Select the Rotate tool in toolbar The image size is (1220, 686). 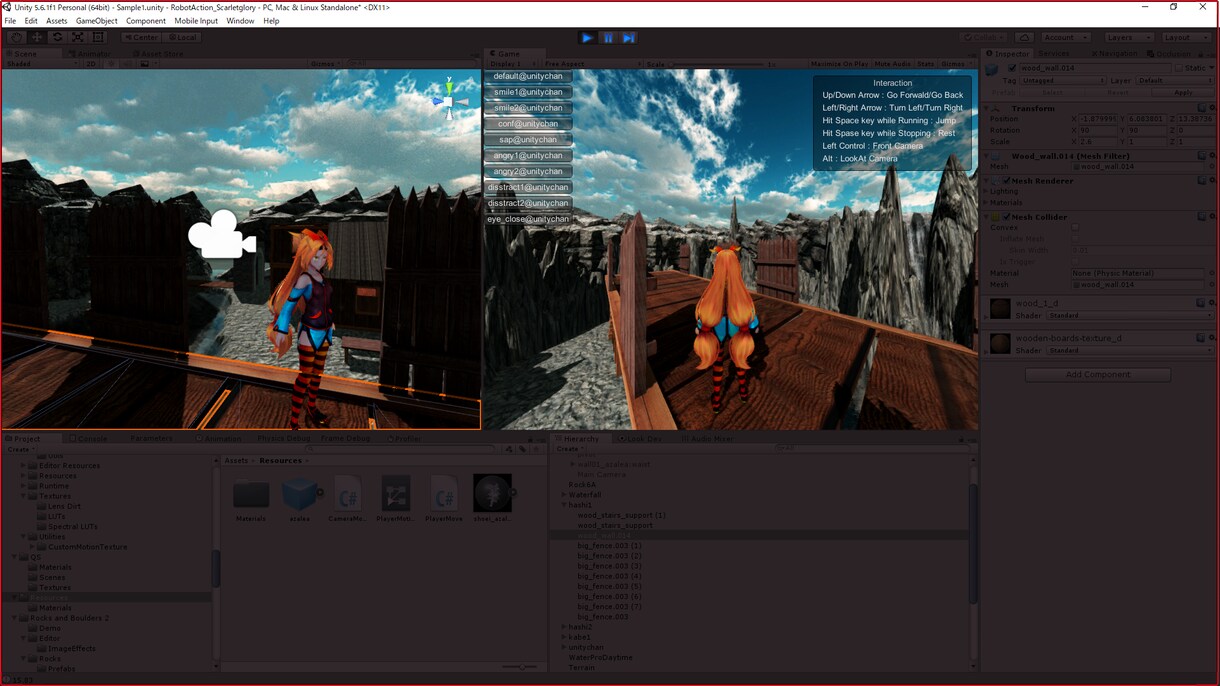(57, 37)
